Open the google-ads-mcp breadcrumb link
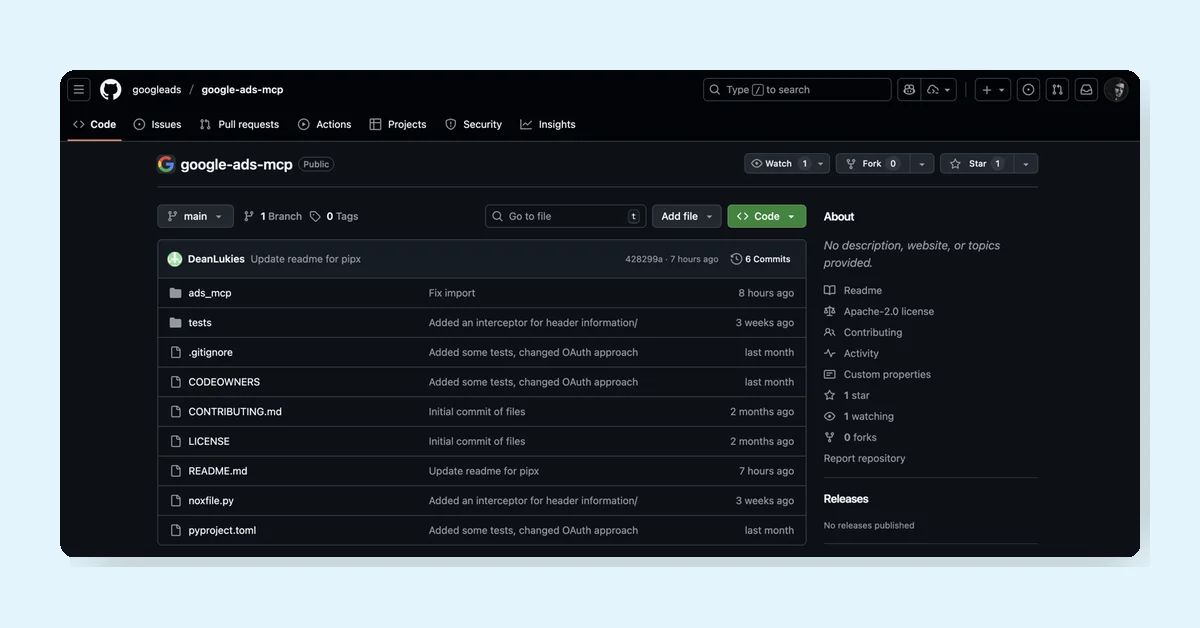1200x628 pixels. point(242,90)
